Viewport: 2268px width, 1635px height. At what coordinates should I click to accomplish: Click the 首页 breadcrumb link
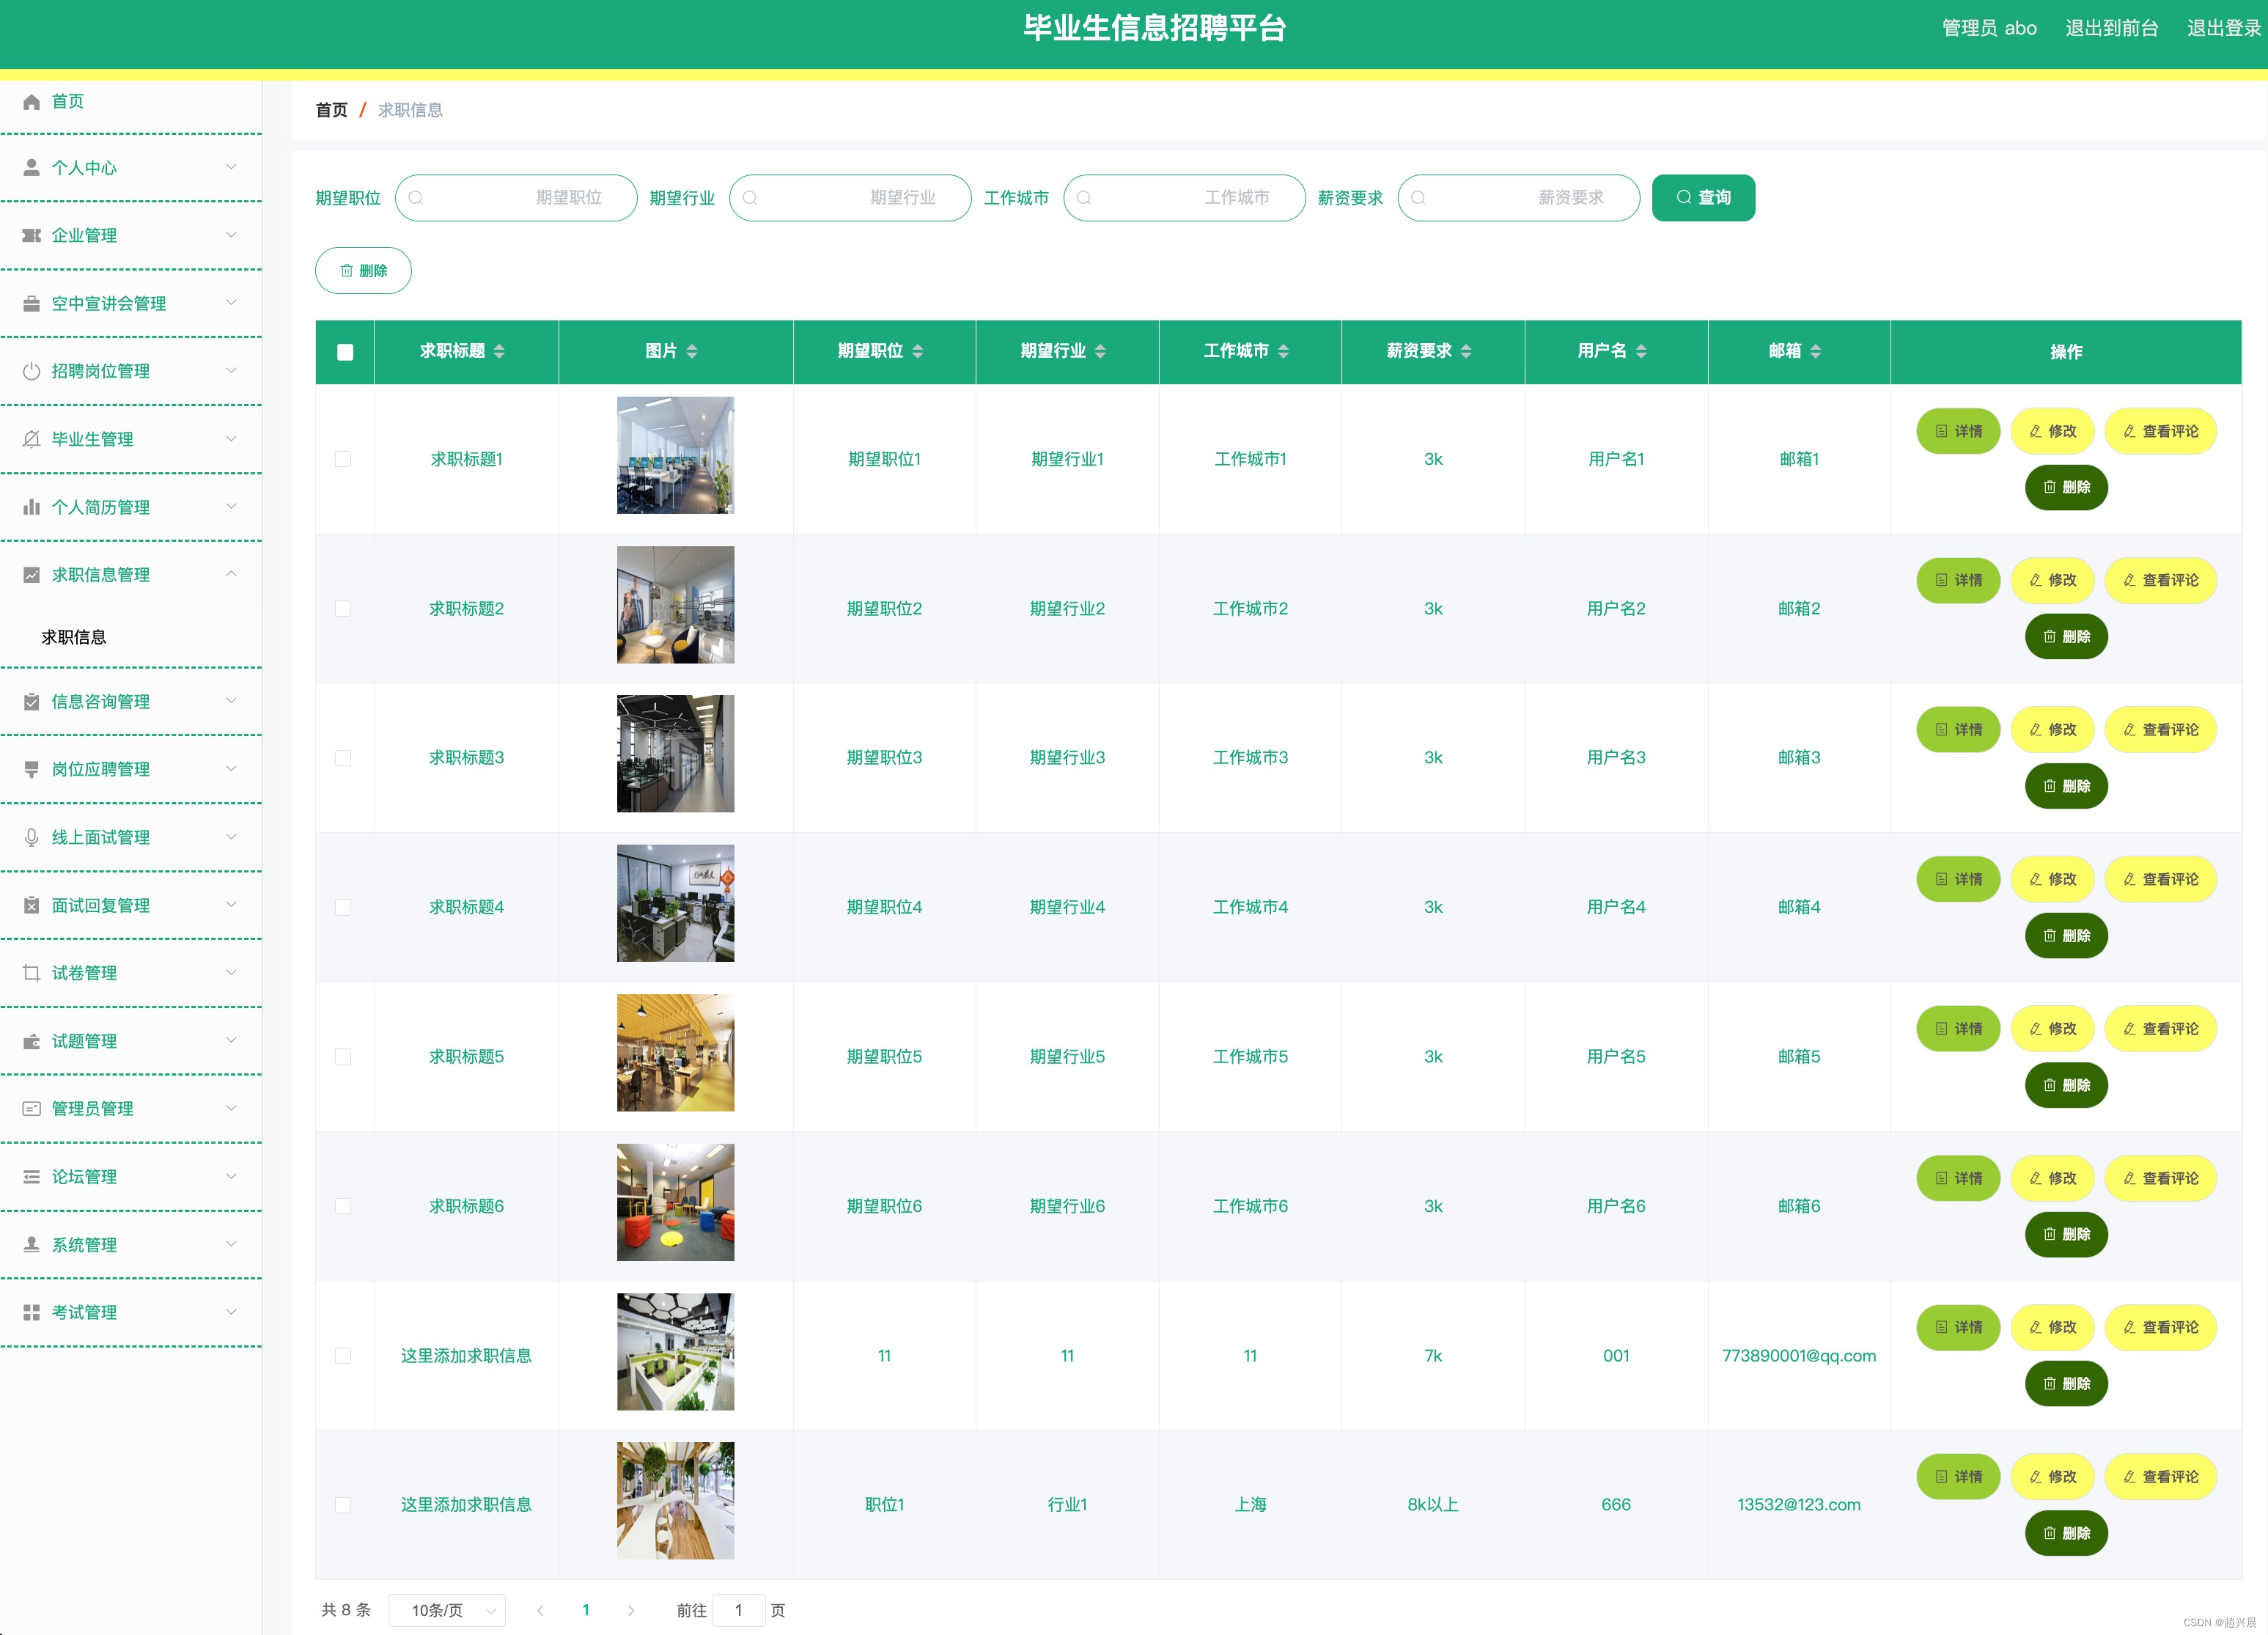tap(331, 110)
